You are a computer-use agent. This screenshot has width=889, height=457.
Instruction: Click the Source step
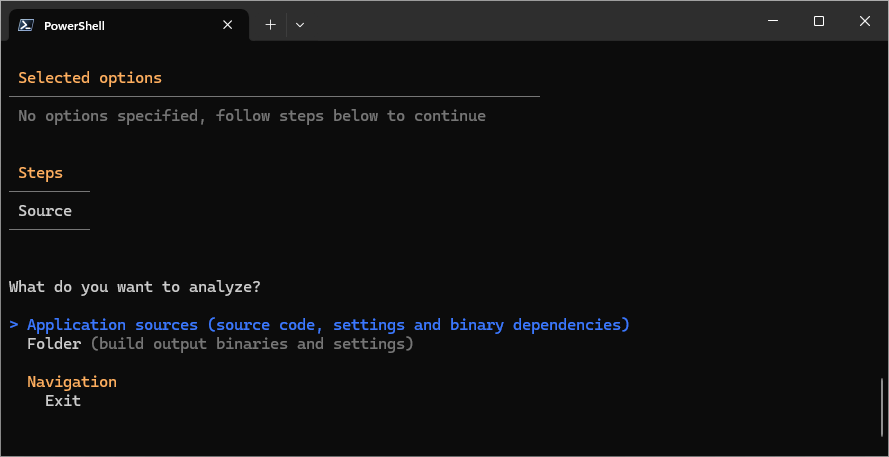pos(45,211)
